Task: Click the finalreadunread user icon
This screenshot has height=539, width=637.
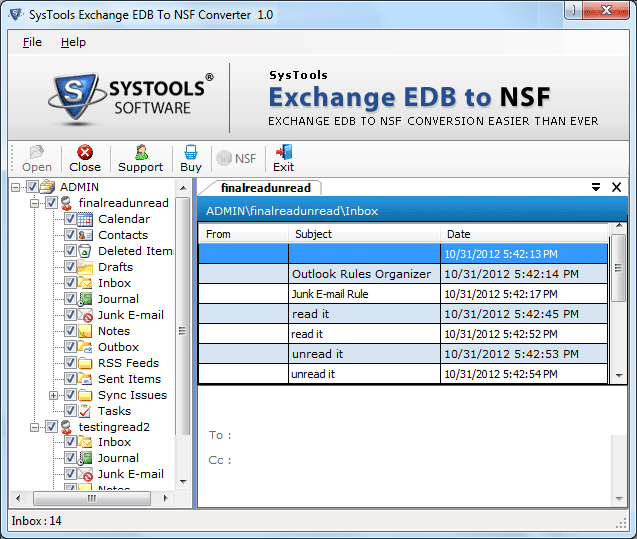Action: 66,203
